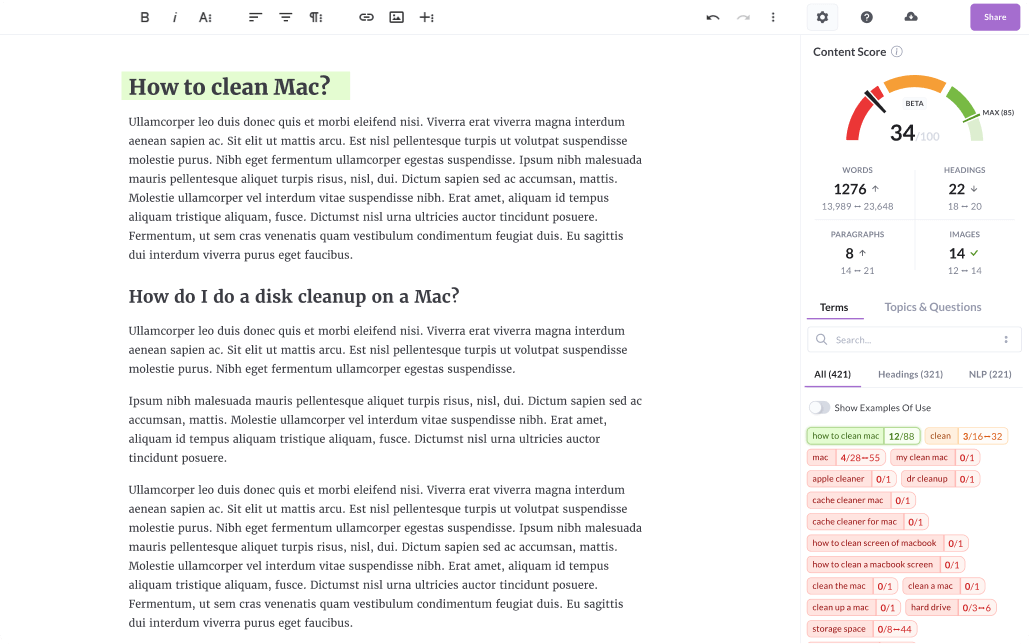The height and width of the screenshot is (644, 1029).
Task: Open the help menu
Action: coord(866,16)
